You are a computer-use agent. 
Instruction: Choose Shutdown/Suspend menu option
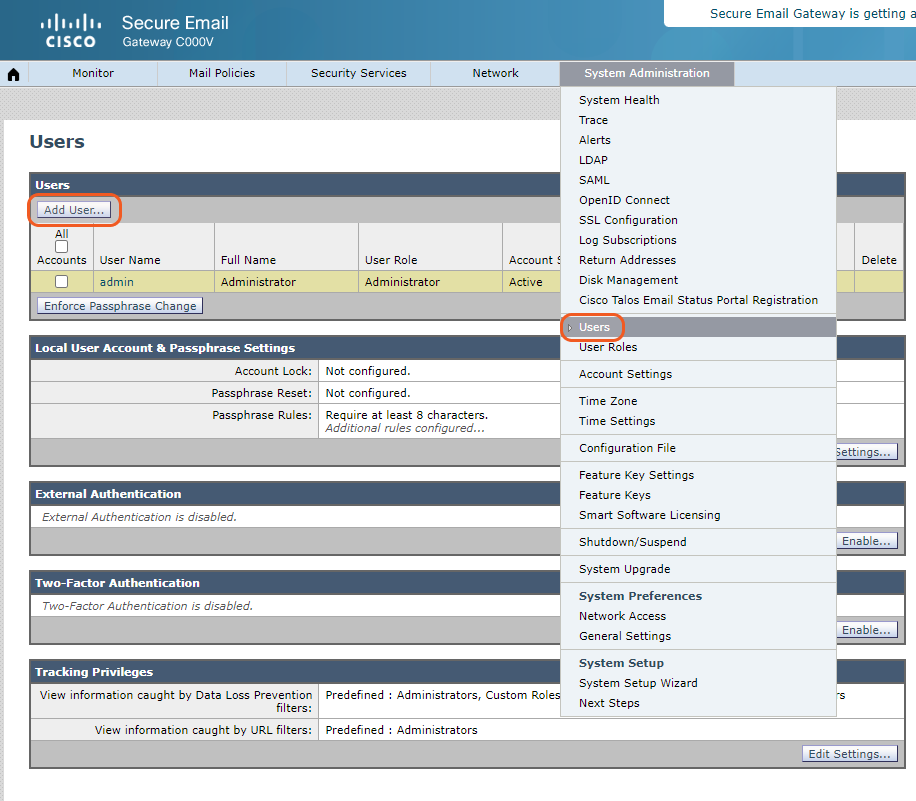tap(632, 542)
